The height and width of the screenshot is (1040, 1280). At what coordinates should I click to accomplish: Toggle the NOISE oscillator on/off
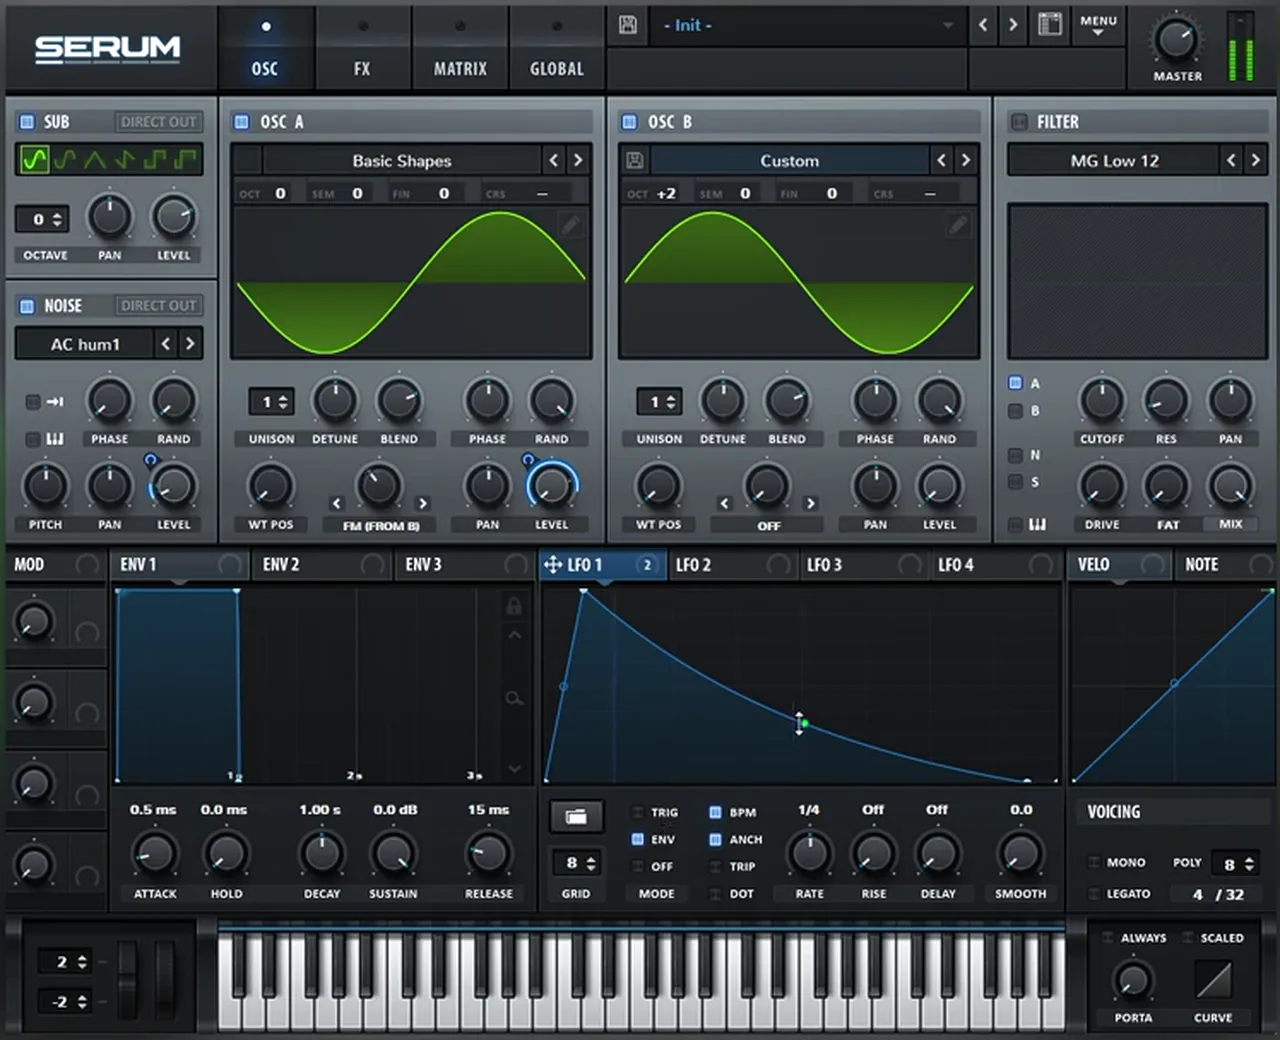click(27, 306)
